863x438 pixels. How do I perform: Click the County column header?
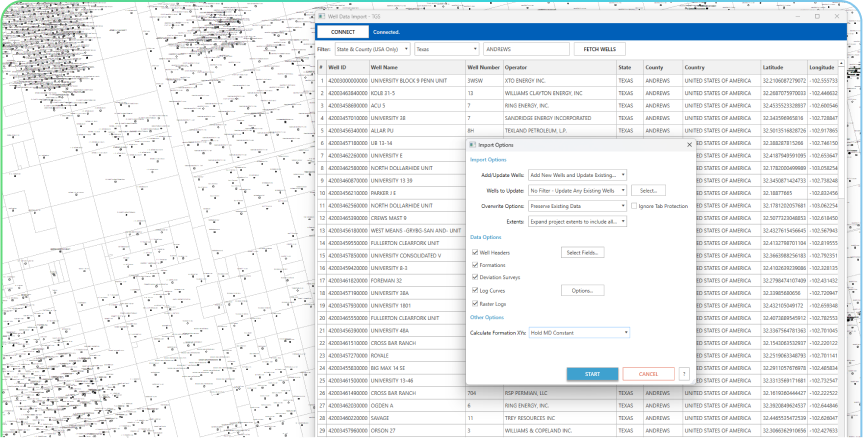pos(663,67)
